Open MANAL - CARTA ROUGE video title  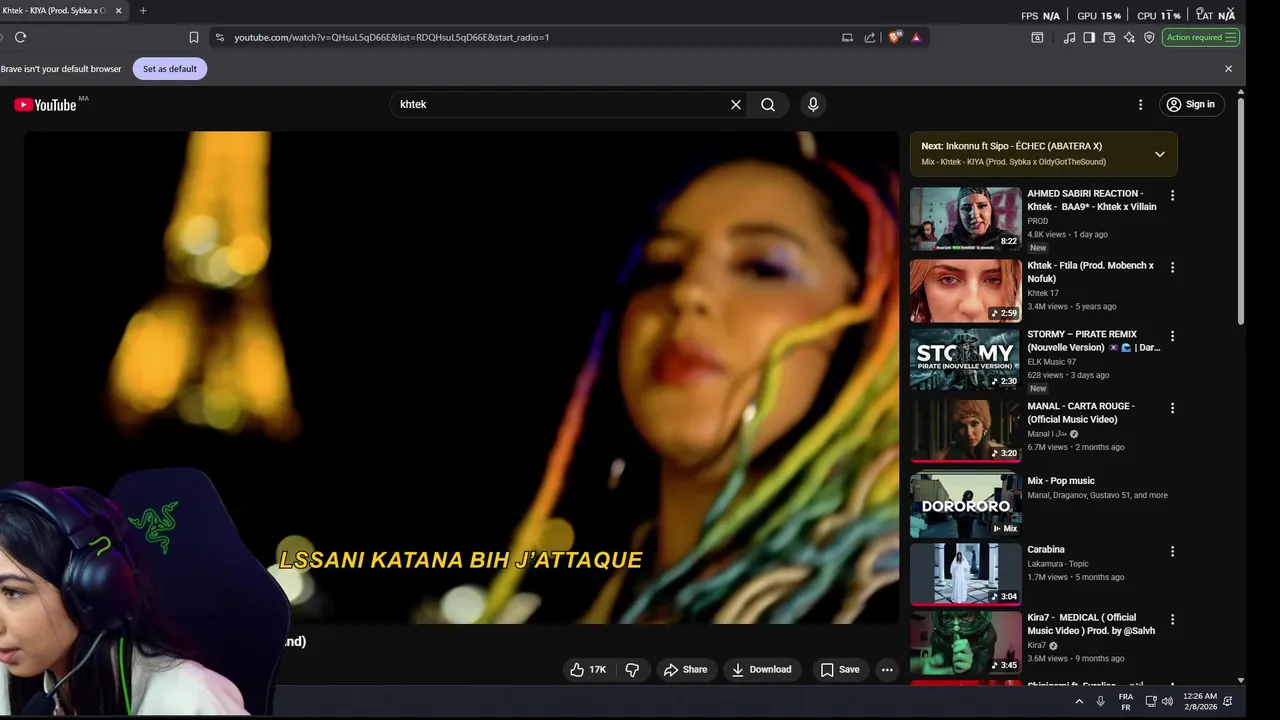[1081, 413]
